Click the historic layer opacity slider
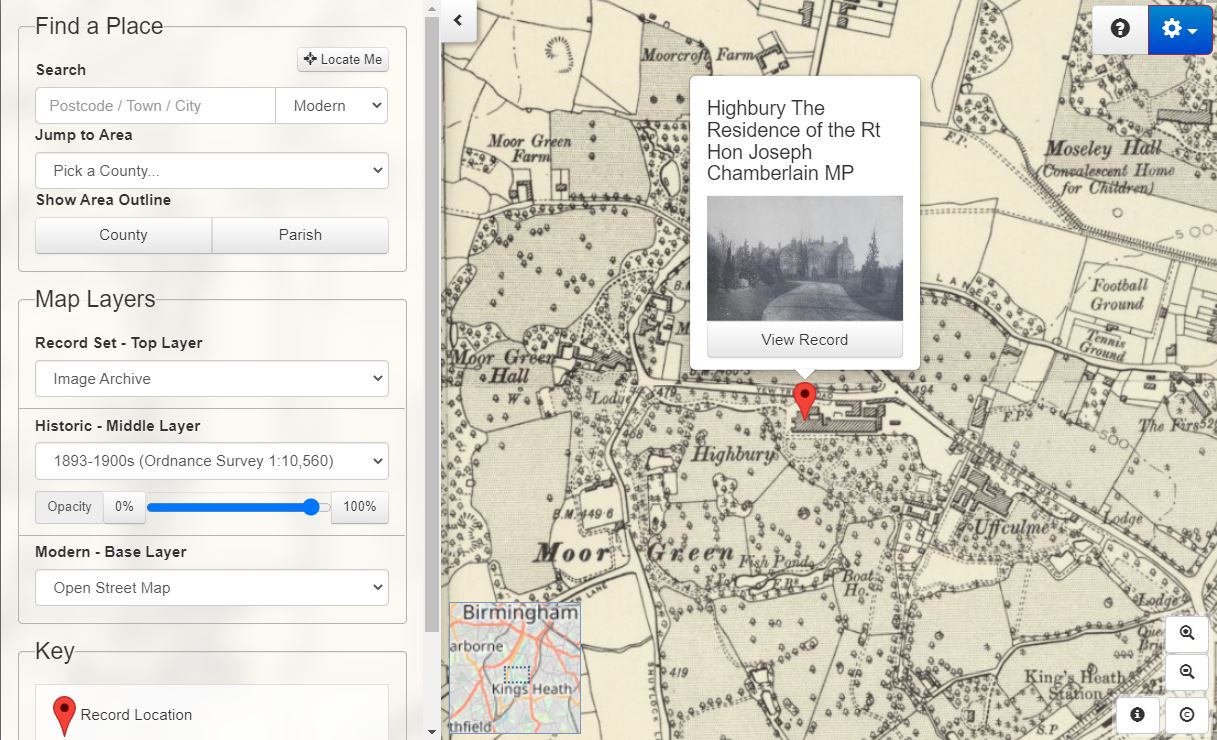 tap(238, 507)
